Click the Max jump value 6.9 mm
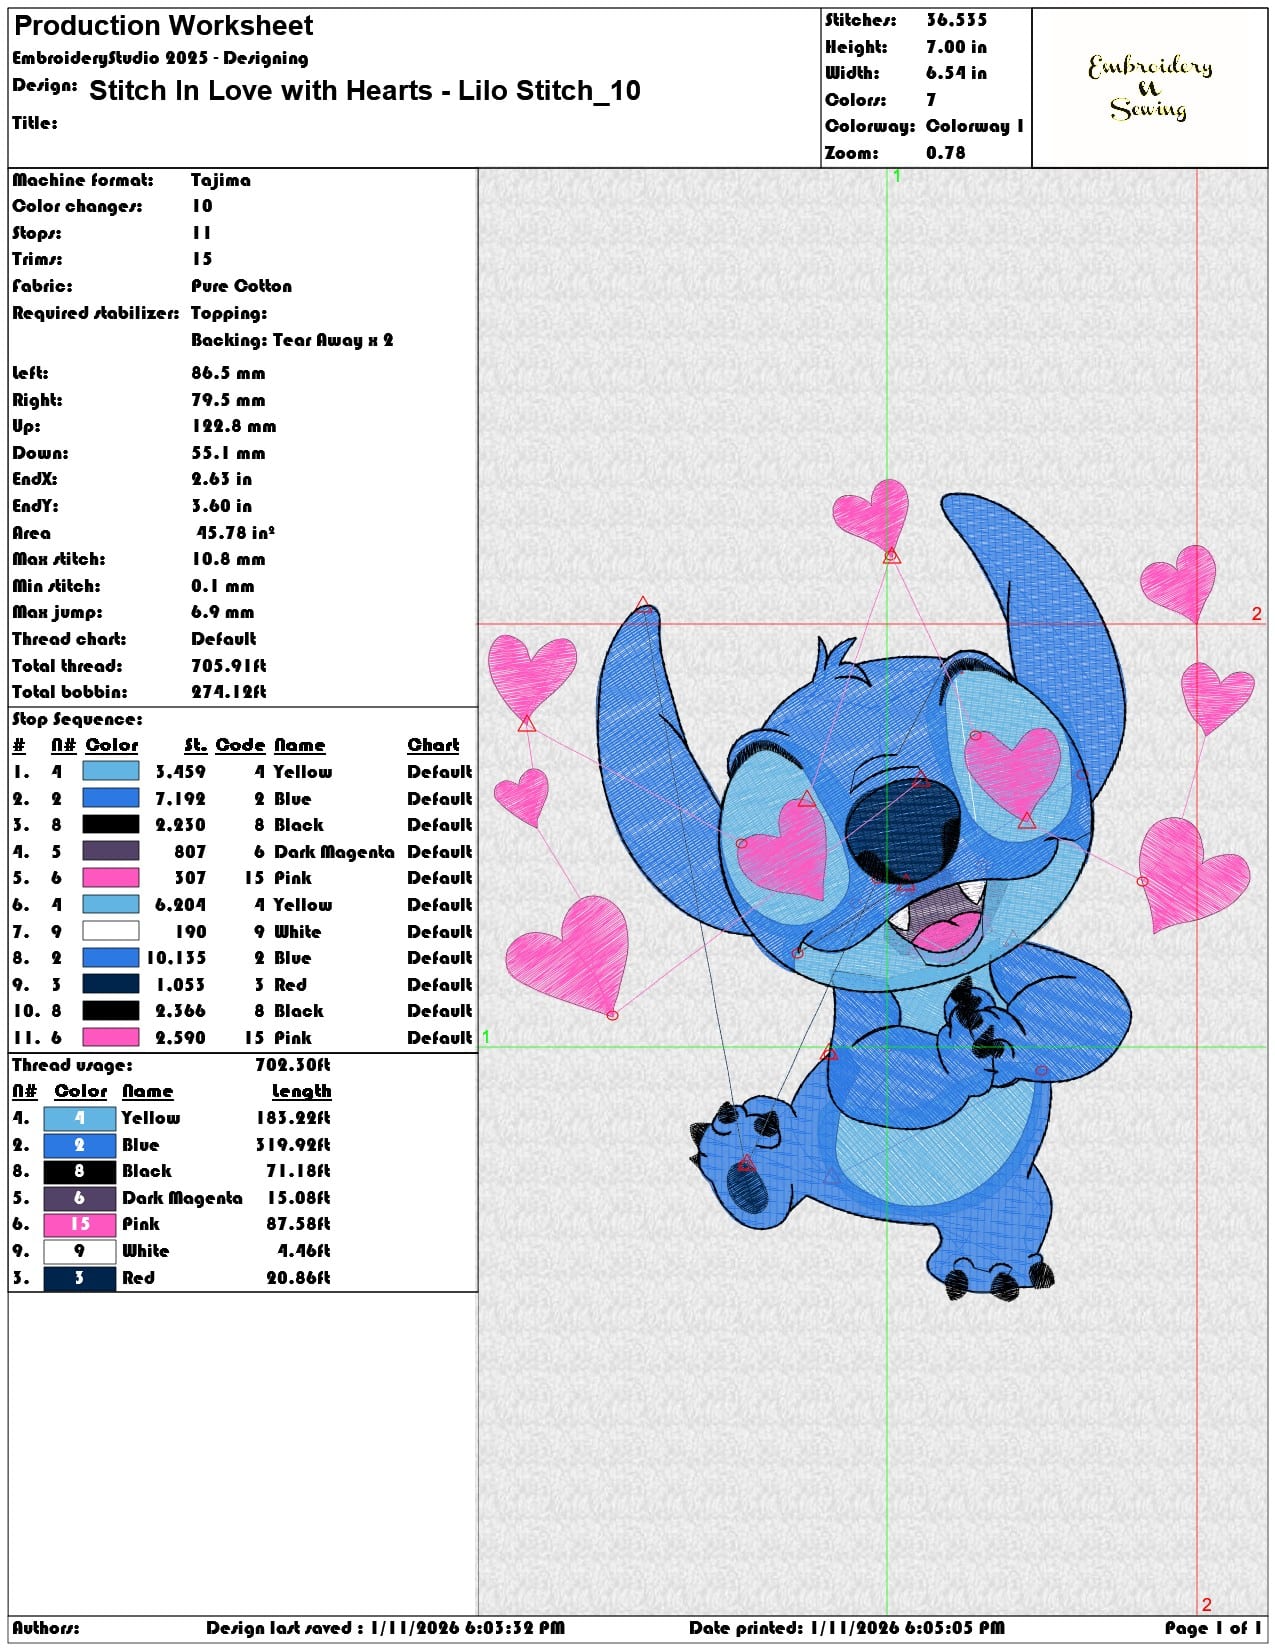The image size is (1275, 1650). 223,612
